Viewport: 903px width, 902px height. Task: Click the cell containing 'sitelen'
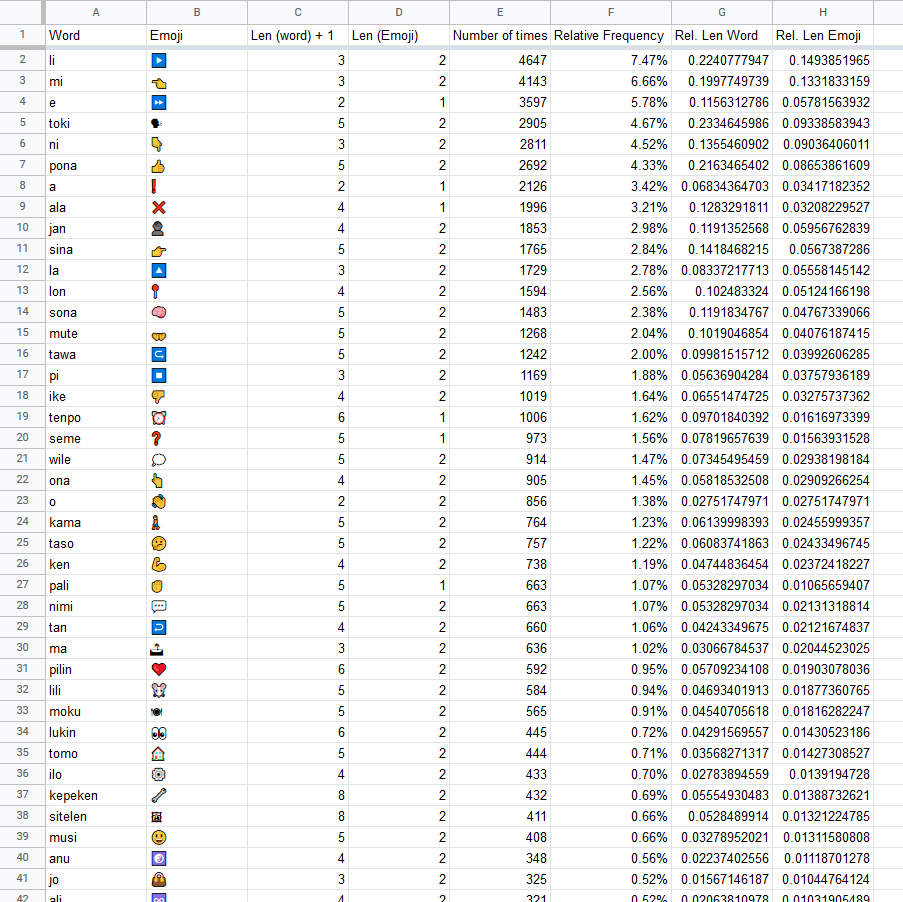click(96, 816)
